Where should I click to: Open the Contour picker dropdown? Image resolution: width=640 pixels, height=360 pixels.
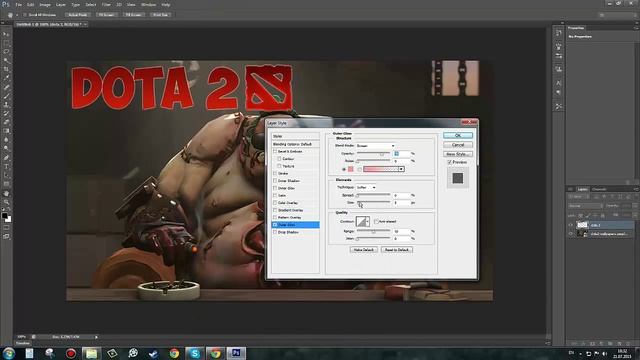point(368,222)
